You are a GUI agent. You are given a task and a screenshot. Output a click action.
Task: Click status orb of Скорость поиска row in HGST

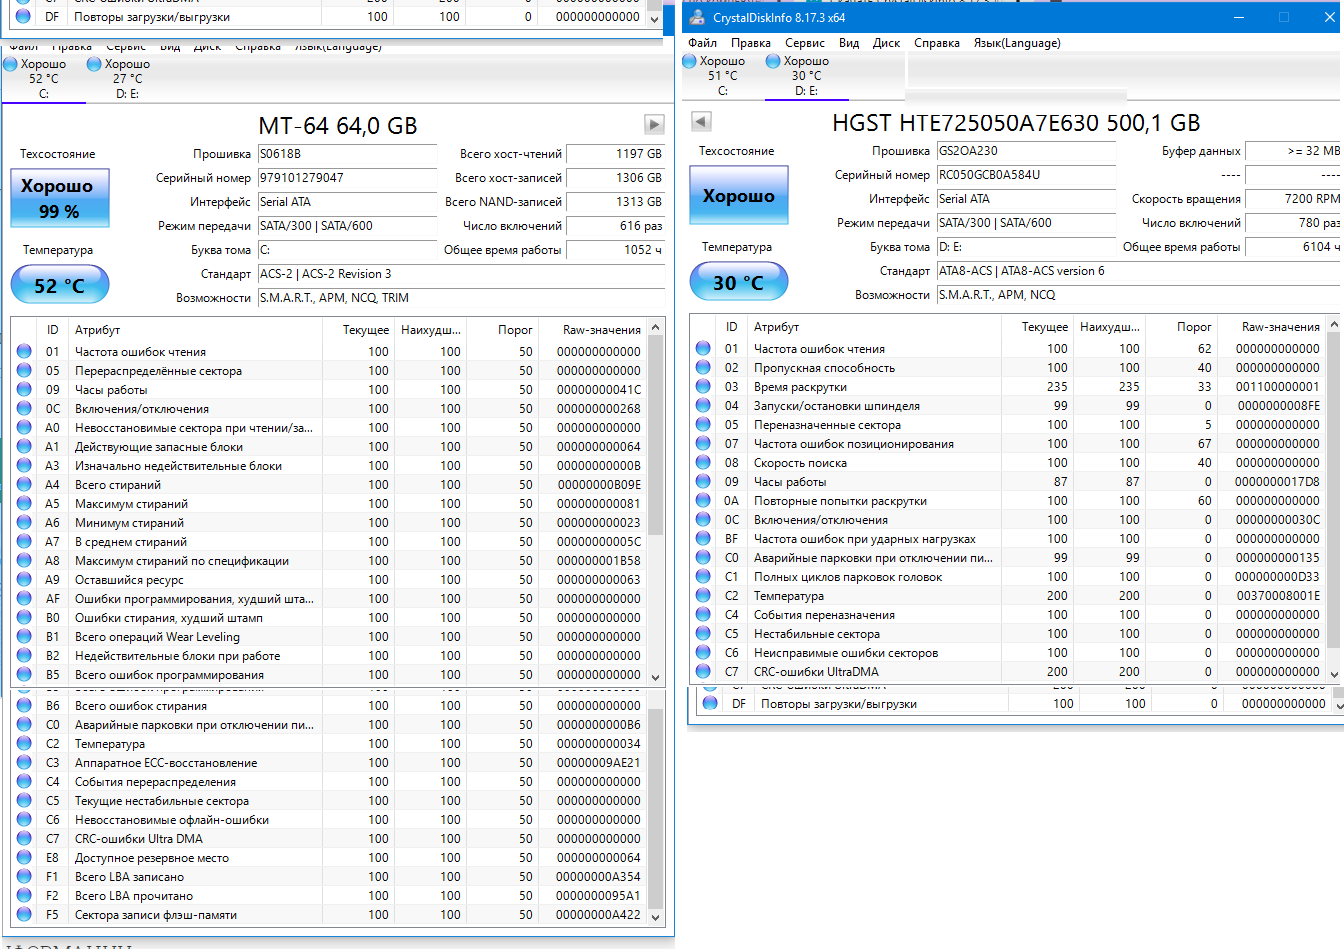(x=703, y=462)
